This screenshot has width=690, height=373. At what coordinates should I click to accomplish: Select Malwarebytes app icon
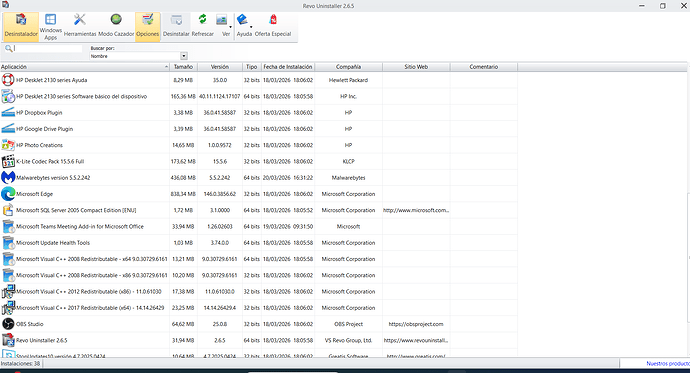click(x=8, y=178)
